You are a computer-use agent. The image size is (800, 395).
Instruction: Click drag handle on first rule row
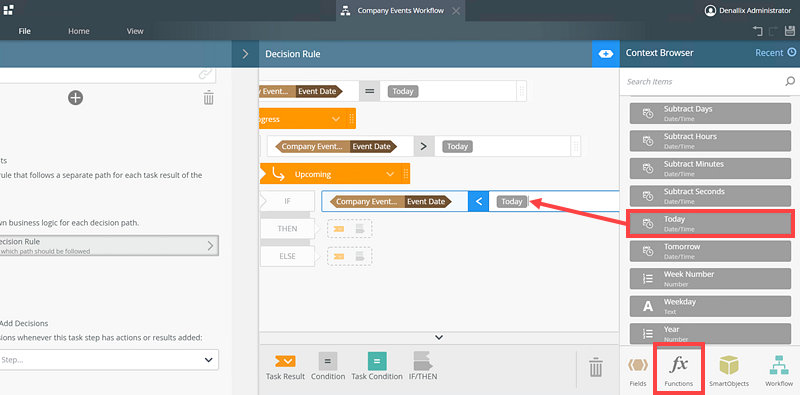[x=521, y=91]
